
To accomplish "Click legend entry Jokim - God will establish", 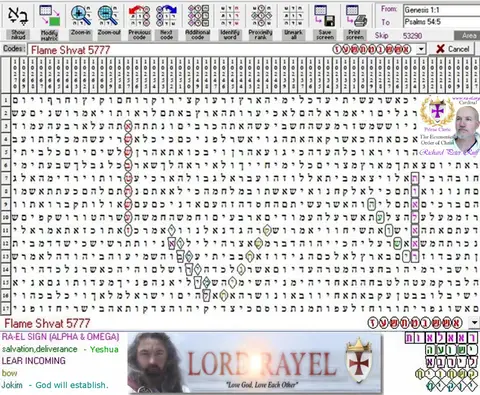I will [x=55, y=385].
